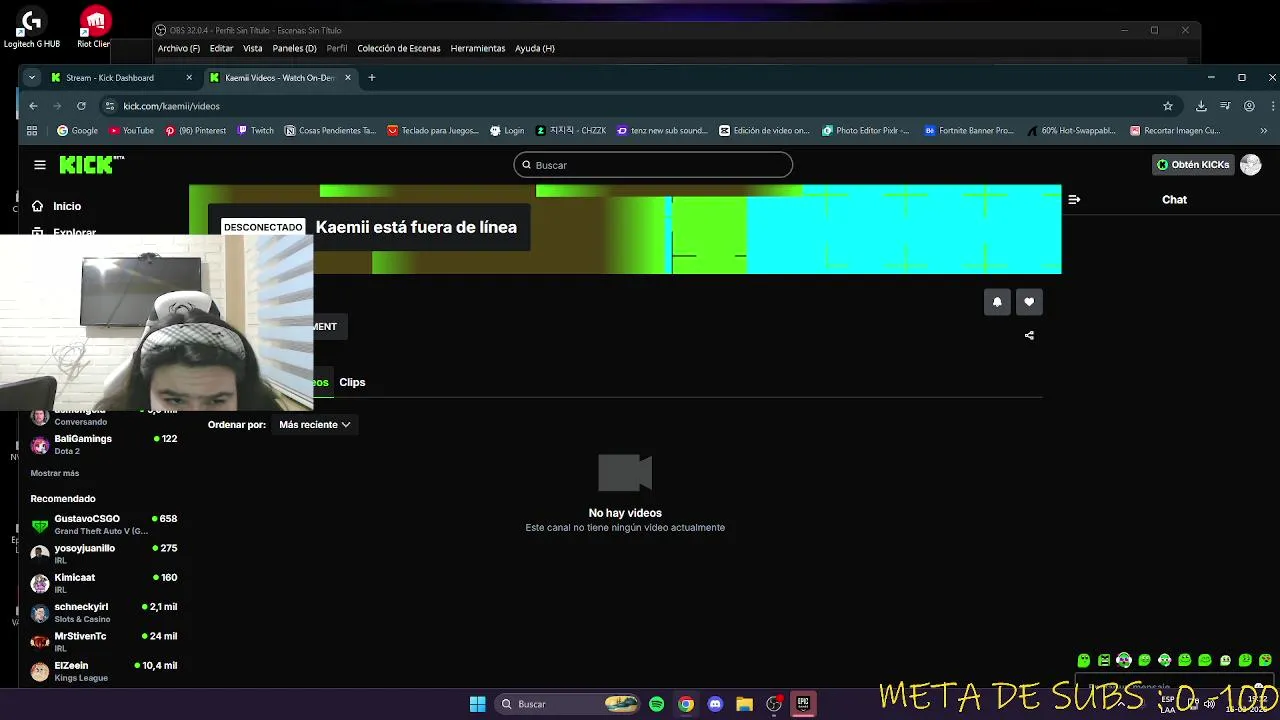Open the apps grid in bookmarks bar

click(32, 130)
